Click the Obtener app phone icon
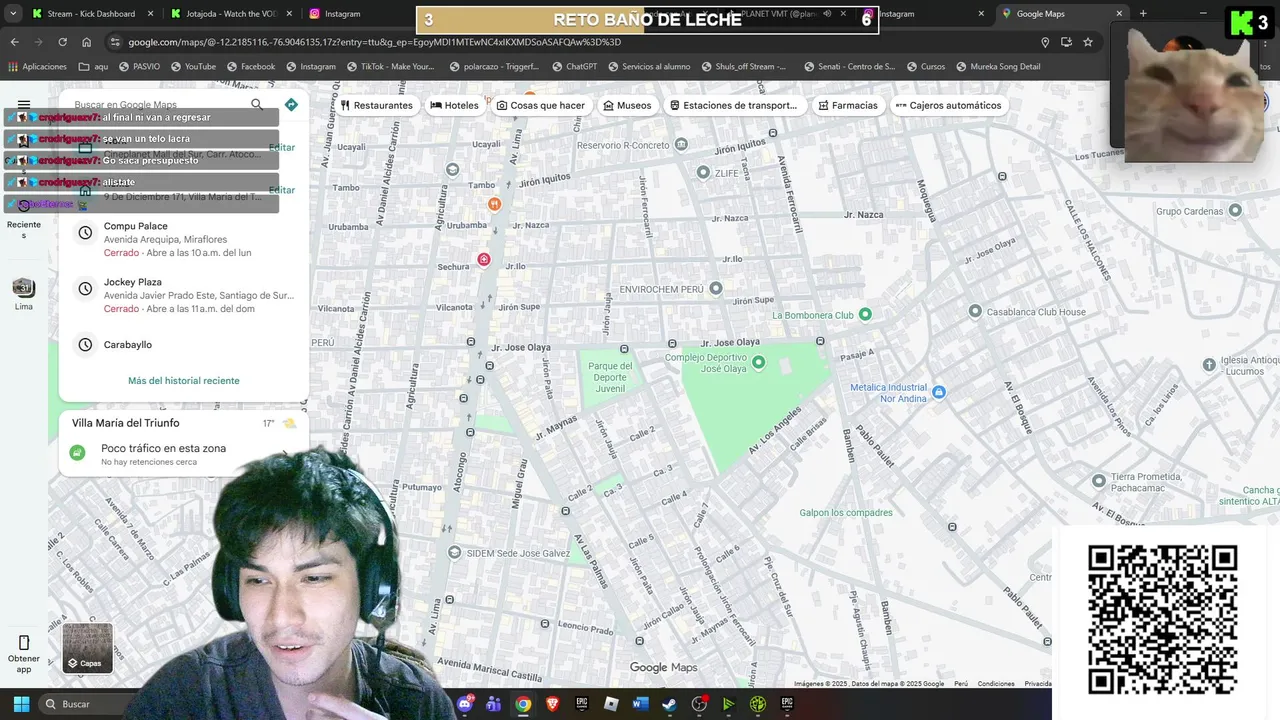 tap(24, 643)
